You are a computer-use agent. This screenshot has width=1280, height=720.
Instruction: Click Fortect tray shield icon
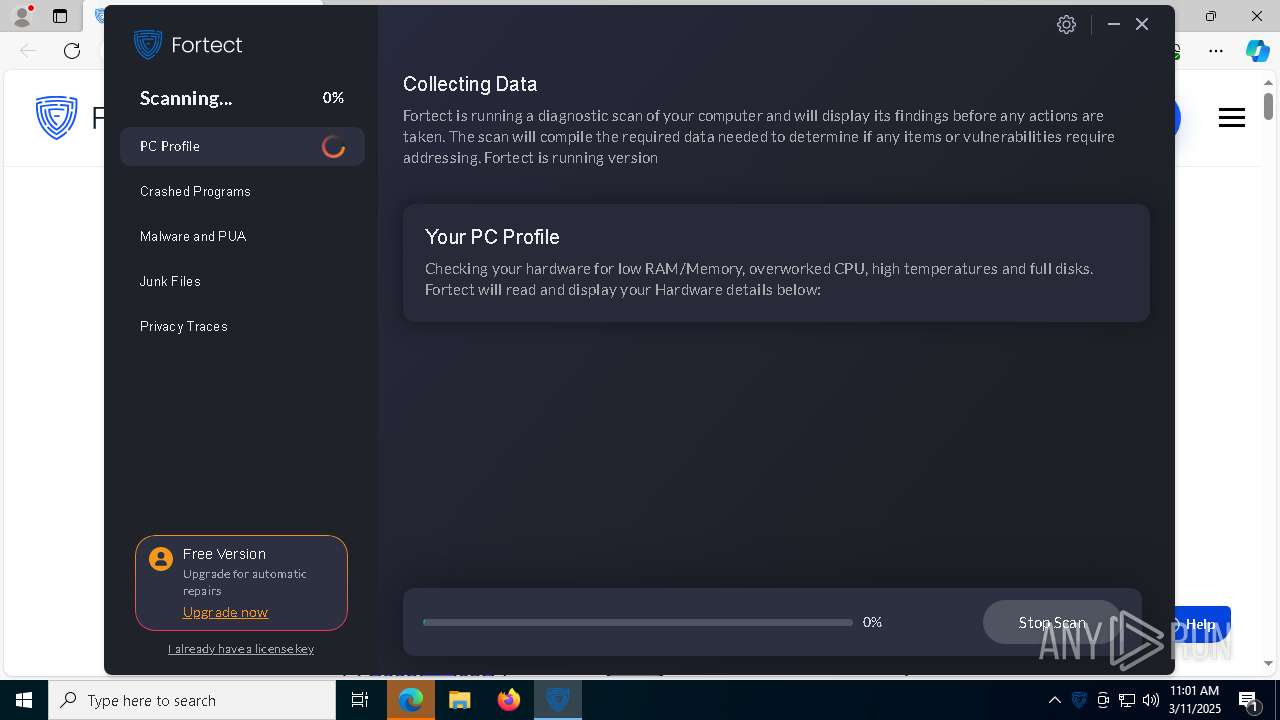coord(1079,700)
